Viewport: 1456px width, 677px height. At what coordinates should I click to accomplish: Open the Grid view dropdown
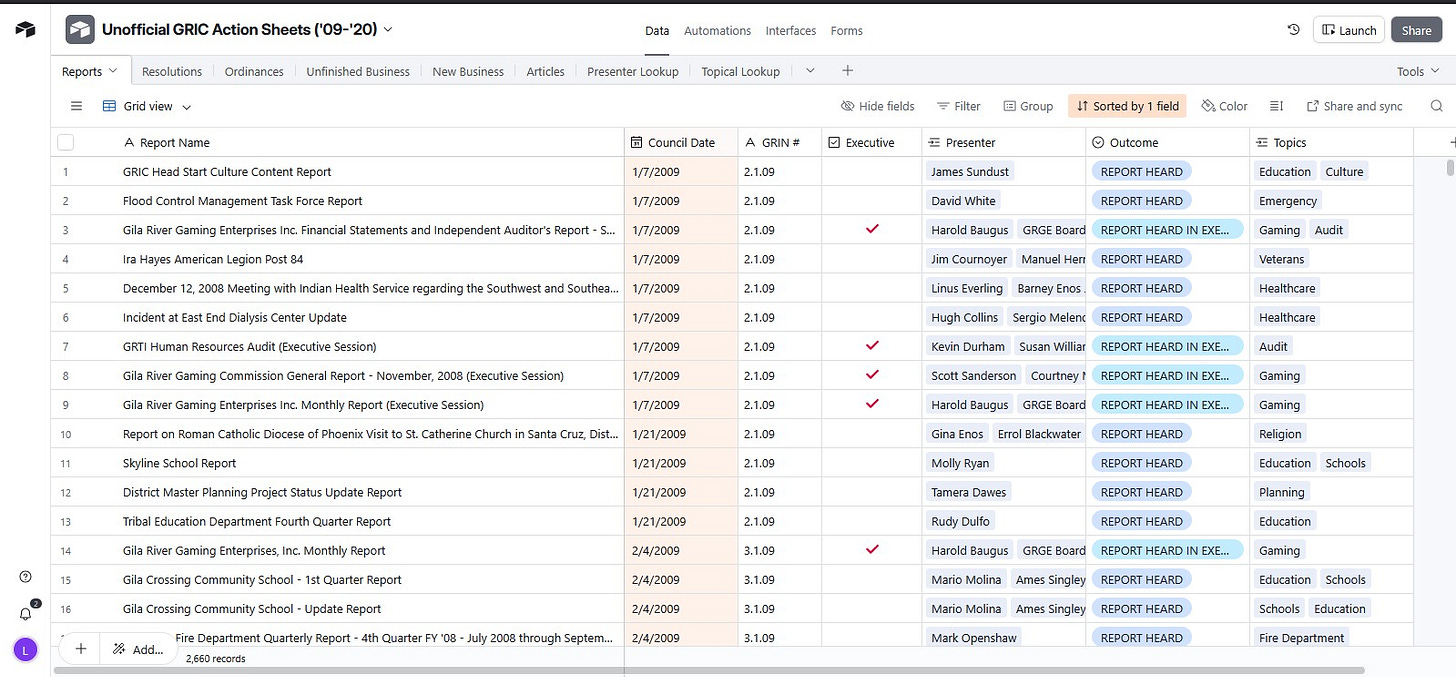click(147, 106)
